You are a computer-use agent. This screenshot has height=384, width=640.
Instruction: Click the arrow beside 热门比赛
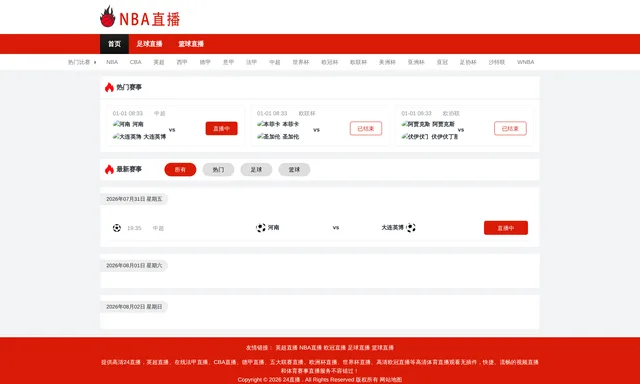pos(95,62)
